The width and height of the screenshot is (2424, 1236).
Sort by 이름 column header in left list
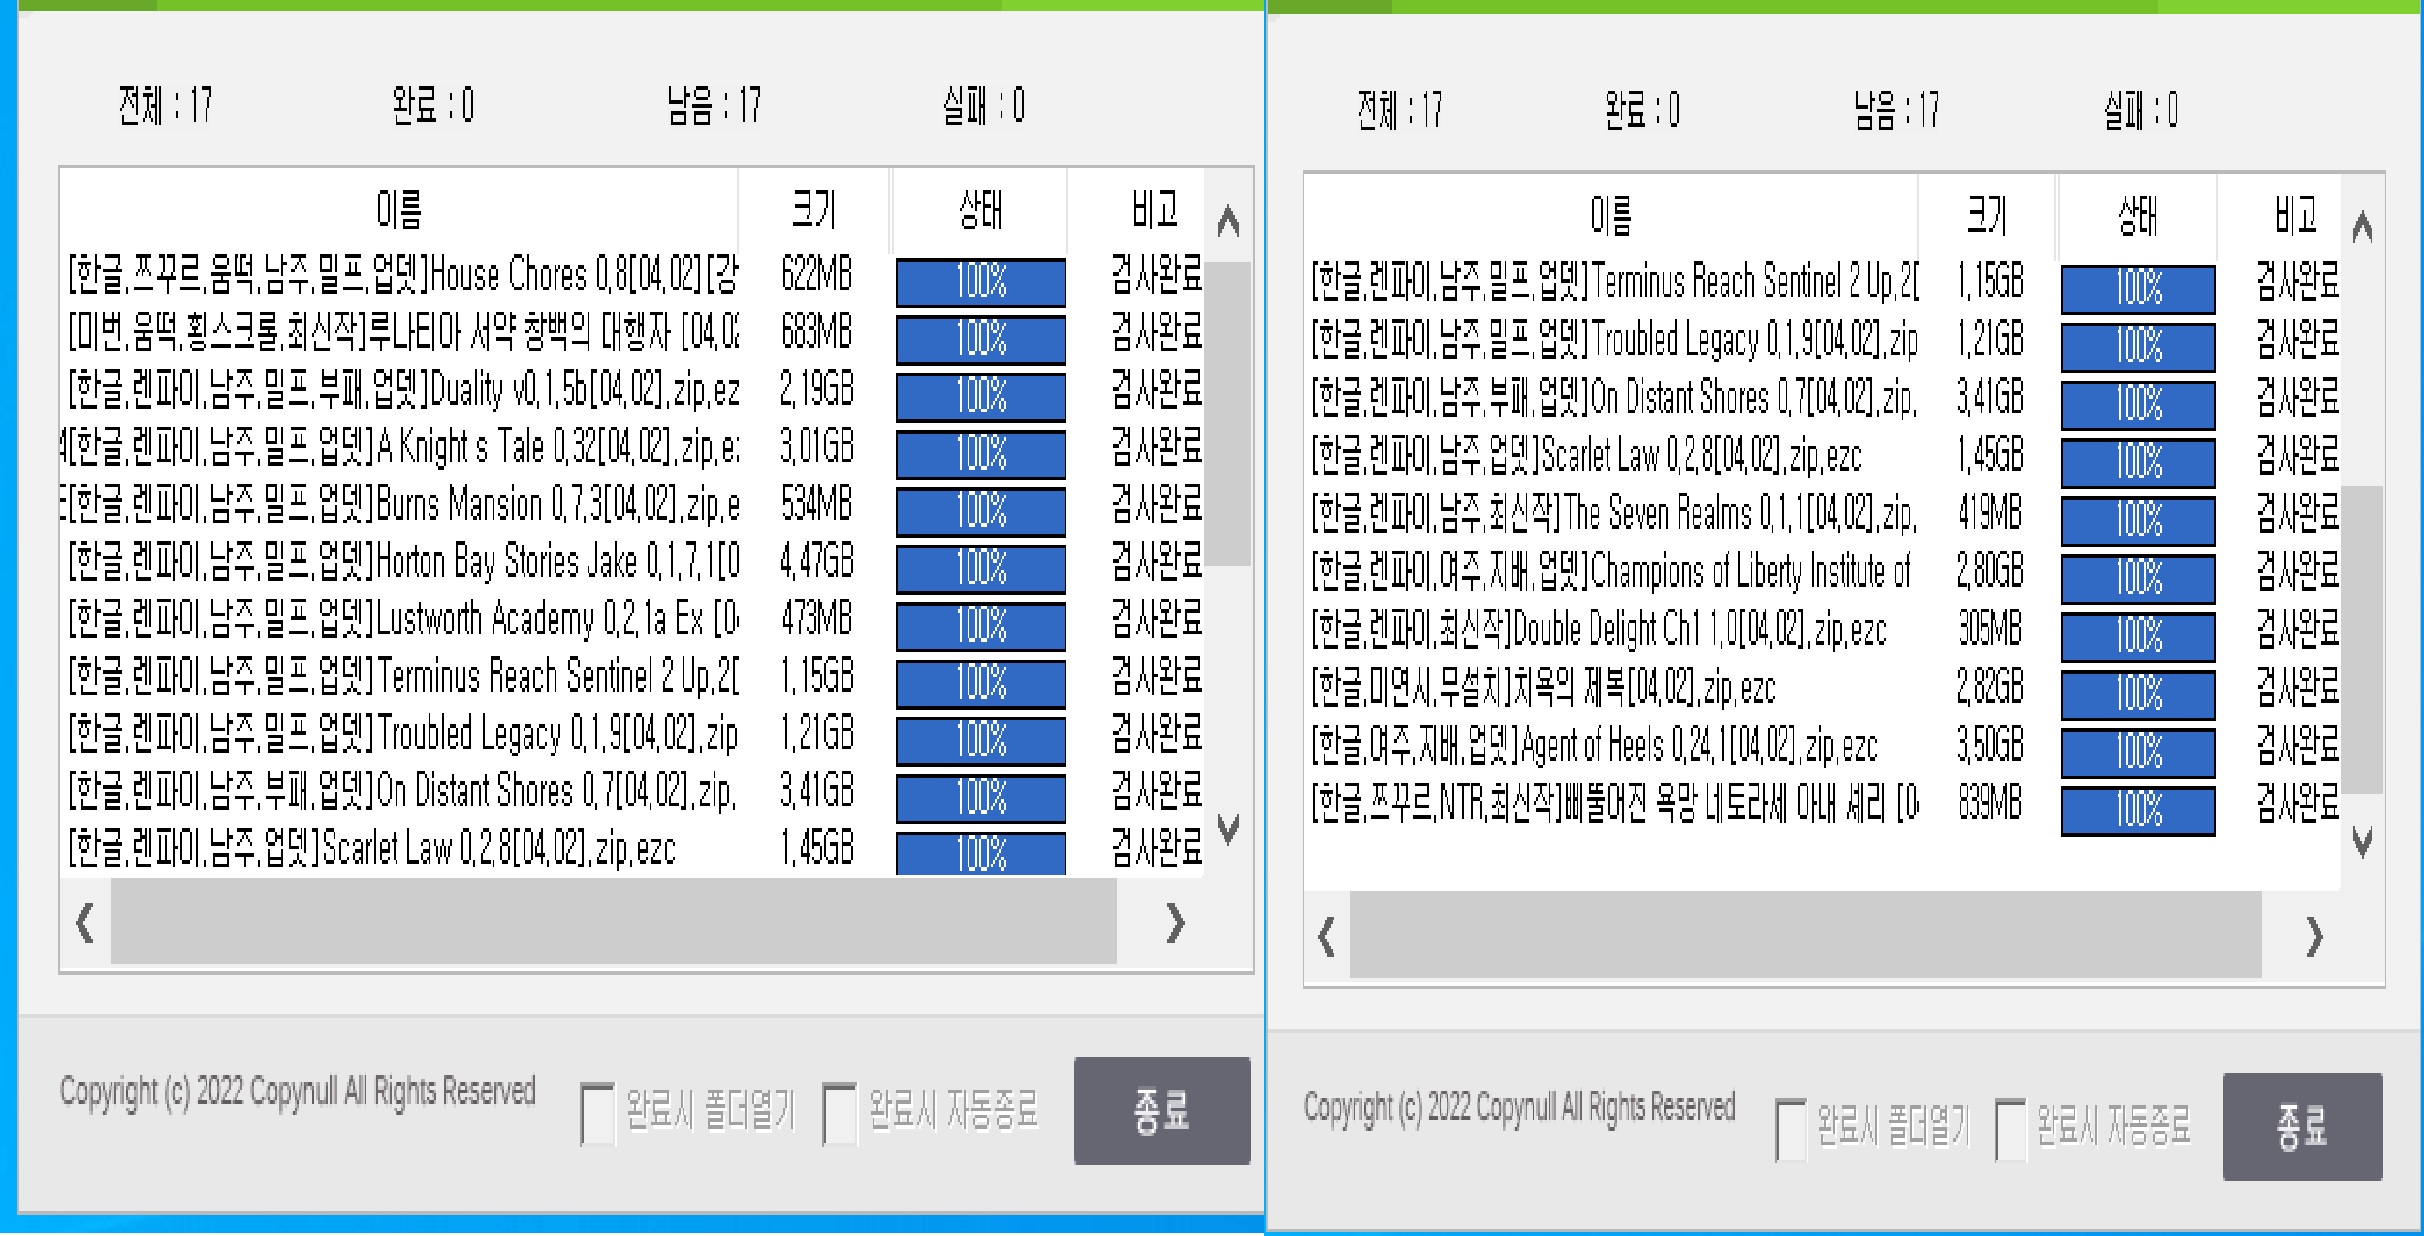(399, 210)
